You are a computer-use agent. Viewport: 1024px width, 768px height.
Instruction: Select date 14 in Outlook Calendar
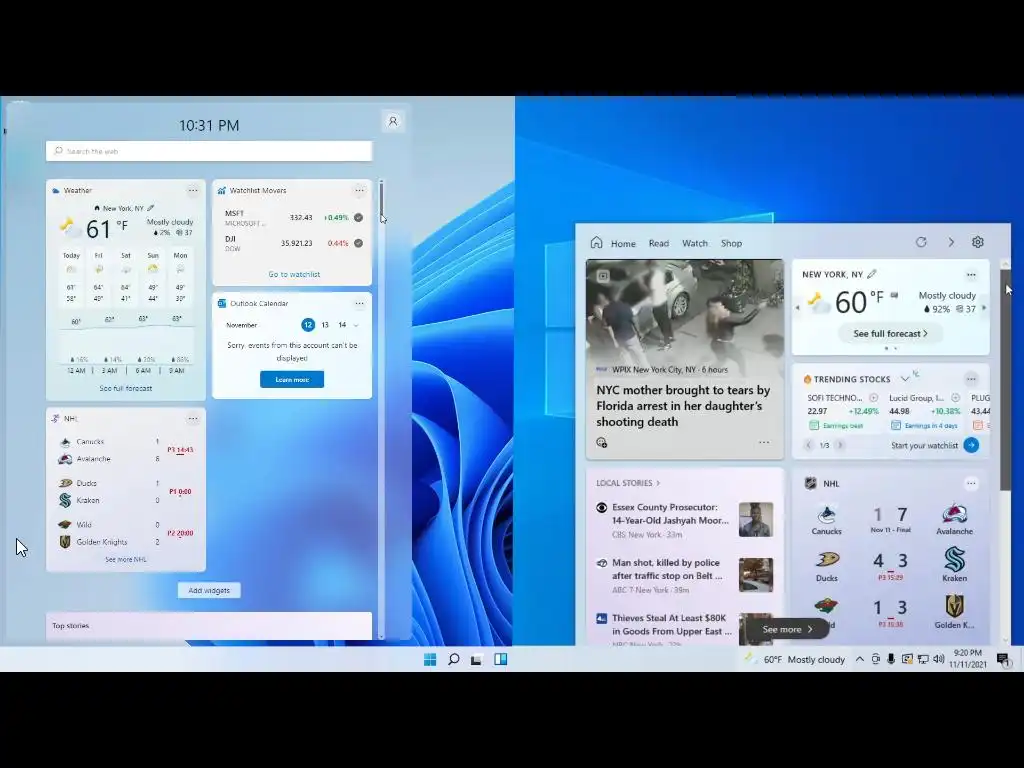pyautogui.click(x=342, y=325)
